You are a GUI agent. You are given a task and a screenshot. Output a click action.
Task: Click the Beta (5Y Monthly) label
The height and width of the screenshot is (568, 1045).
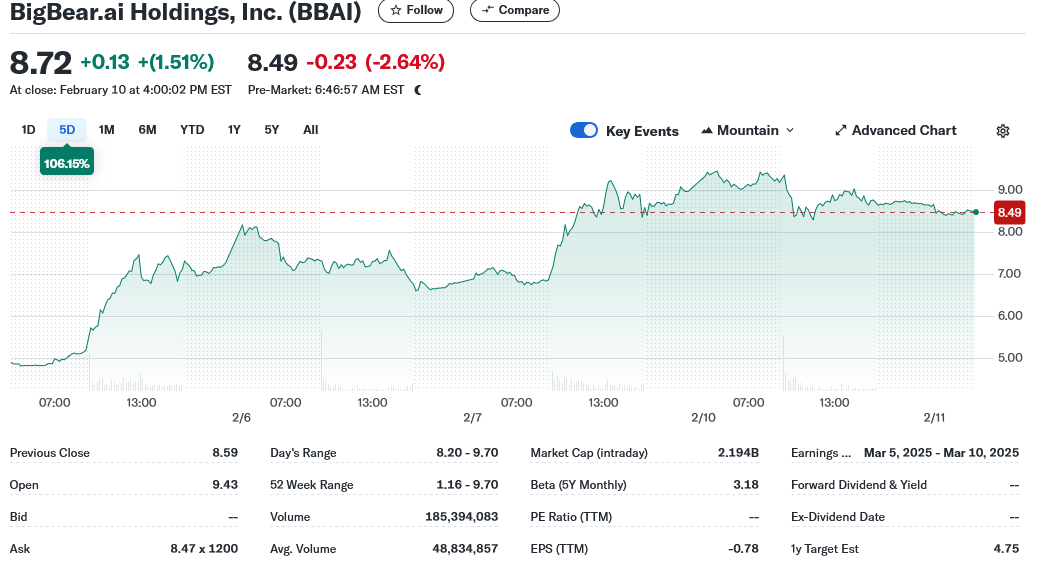(x=578, y=485)
